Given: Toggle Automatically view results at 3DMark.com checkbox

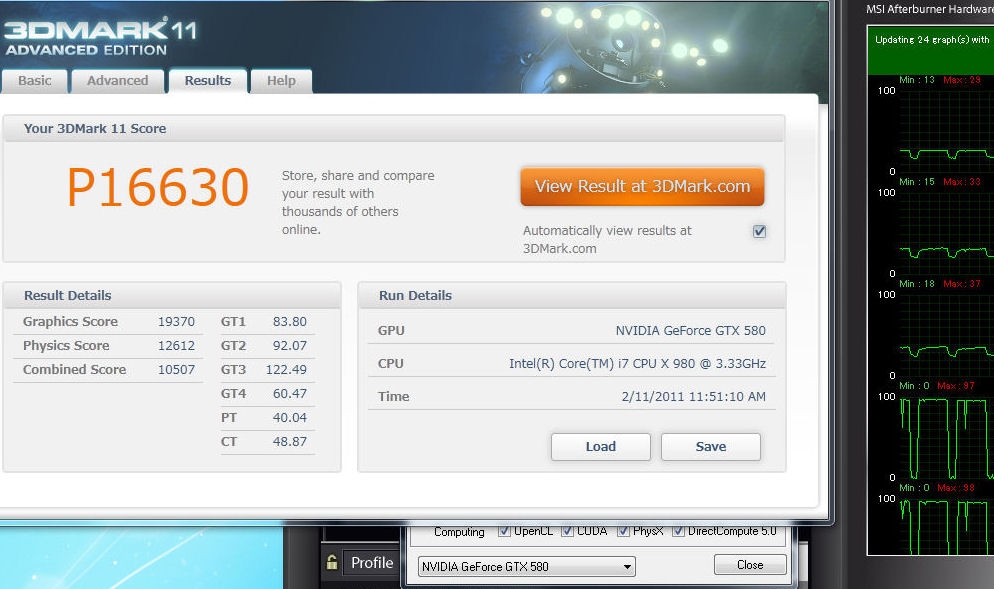Looking at the screenshot, I should 759,231.
